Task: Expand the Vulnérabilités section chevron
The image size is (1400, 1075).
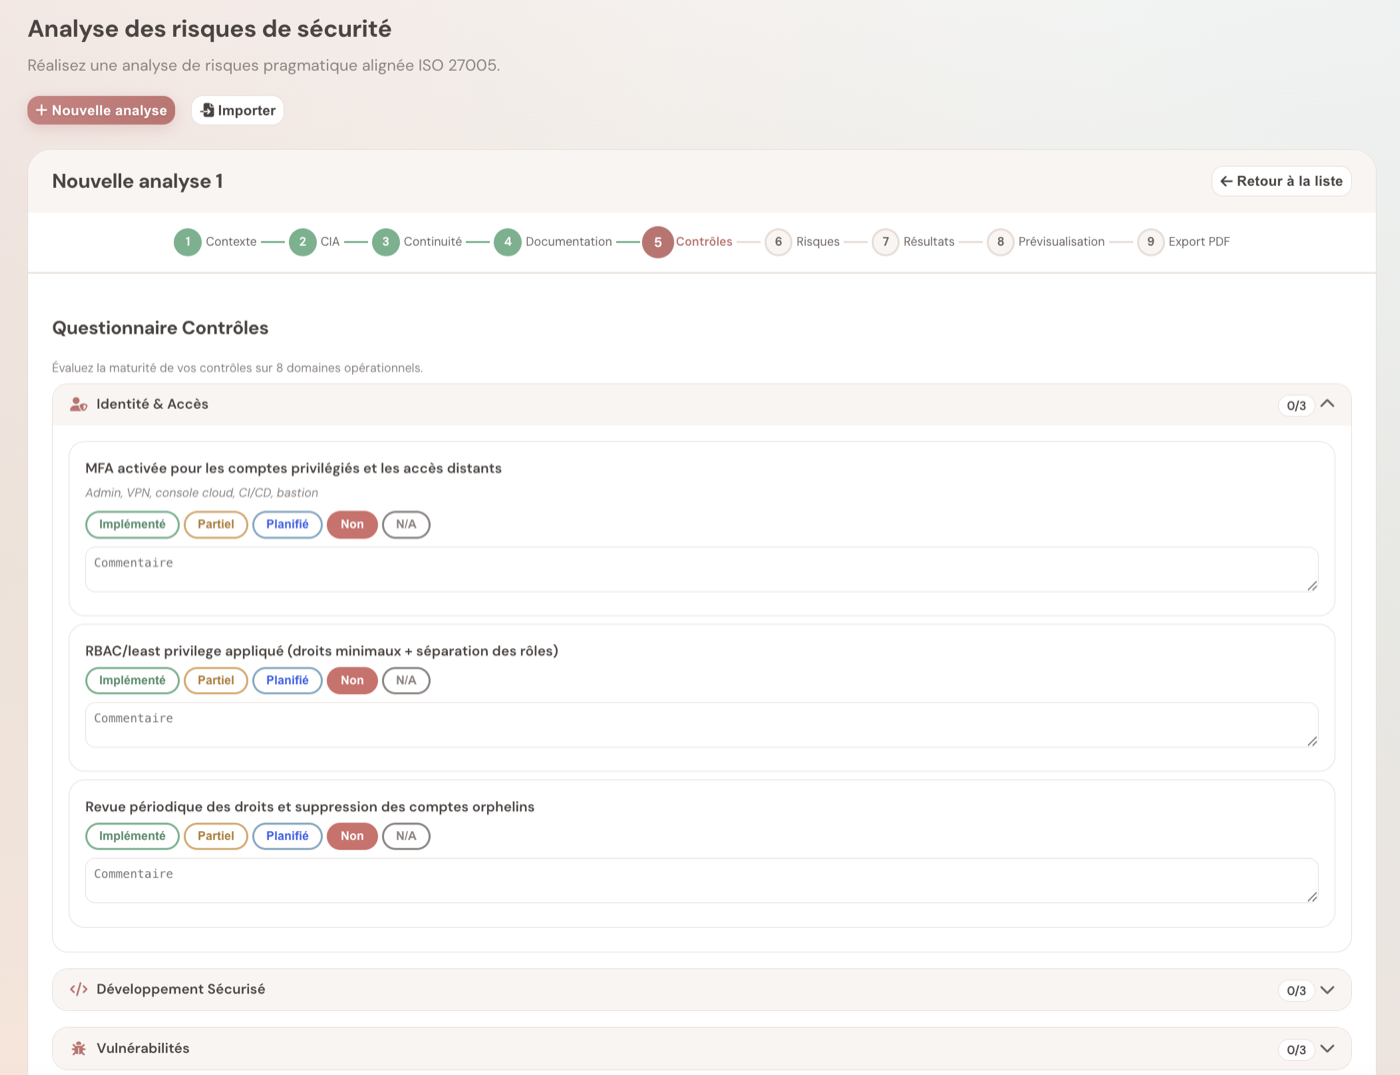Action: click(x=1327, y=1049)
